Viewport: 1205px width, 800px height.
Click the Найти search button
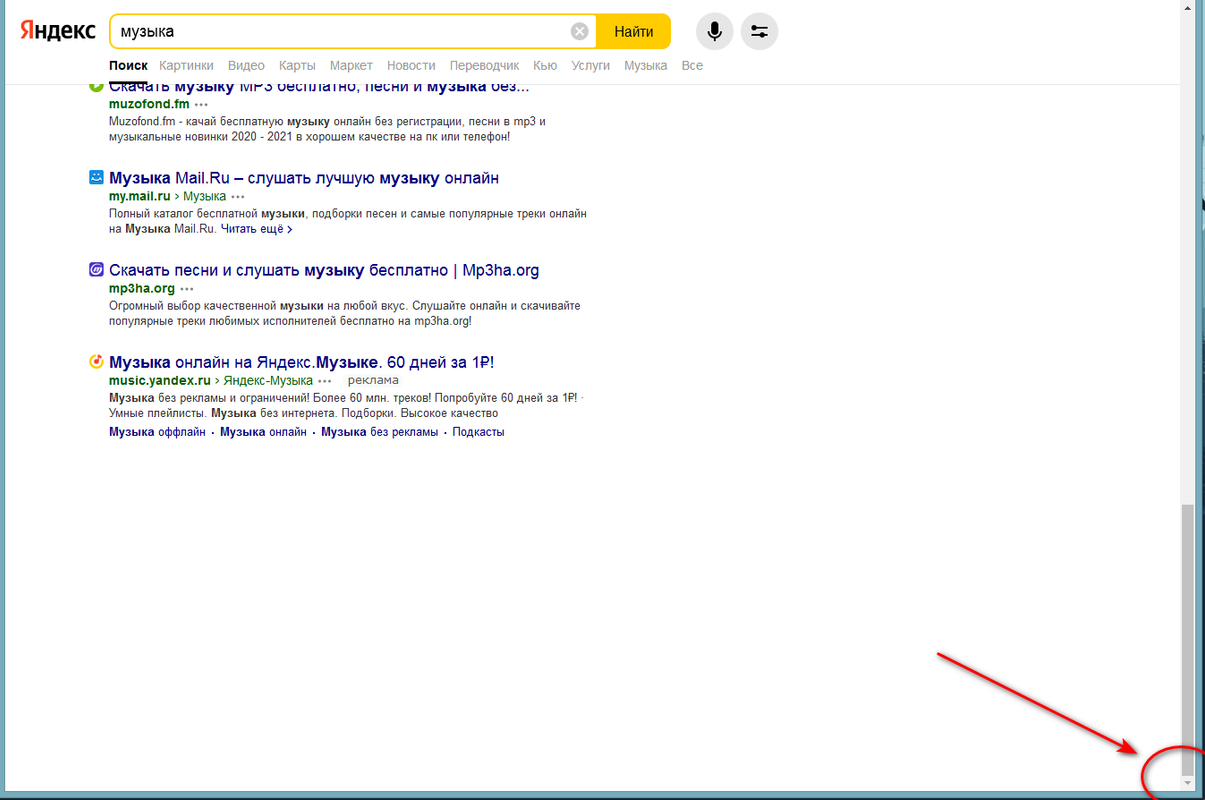634,32
